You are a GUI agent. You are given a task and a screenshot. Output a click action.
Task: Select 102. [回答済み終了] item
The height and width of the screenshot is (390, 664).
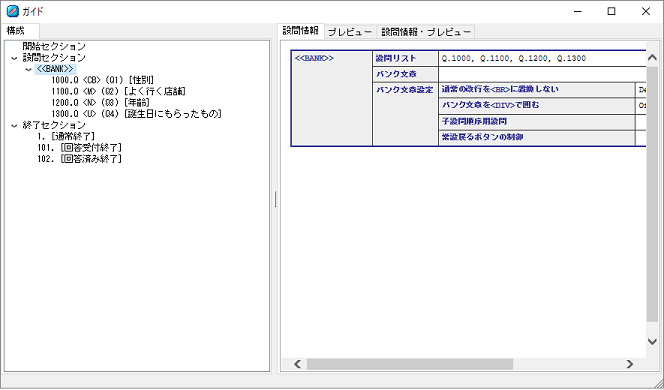tap(80, 159)
